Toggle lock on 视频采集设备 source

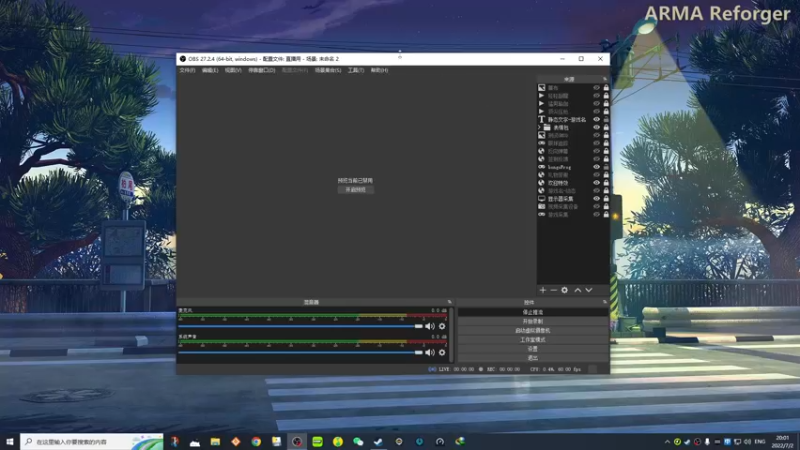pyautogui.click(x=606, y=207)
